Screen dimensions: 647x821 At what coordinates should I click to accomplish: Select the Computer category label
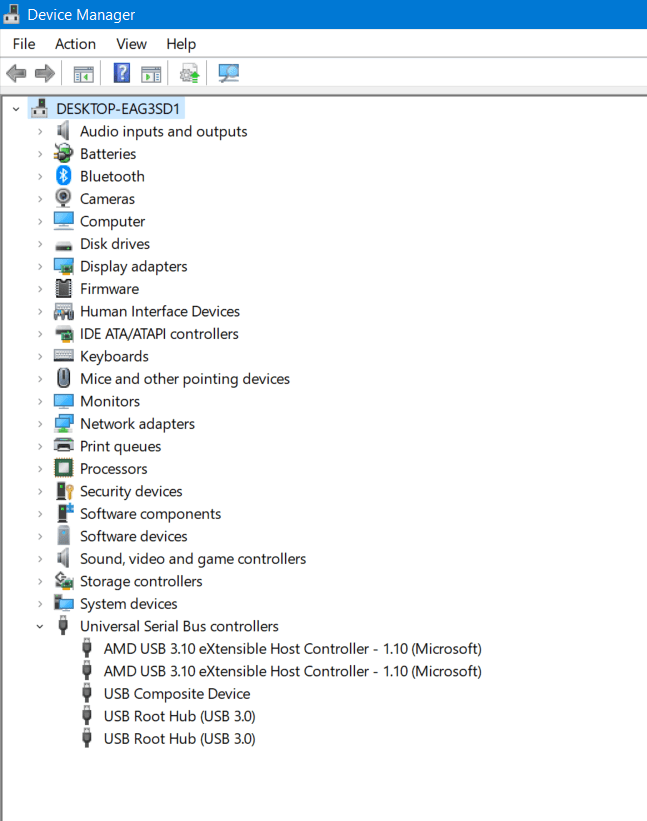[x=113, y=221]
